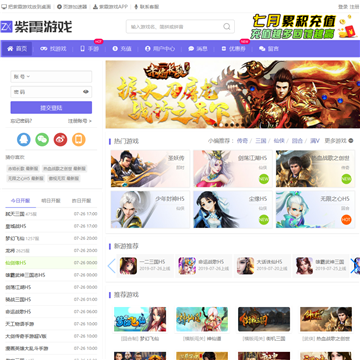Open 首页 home in the purple navbar
360x360 pixels.
[x=17, y=49]
